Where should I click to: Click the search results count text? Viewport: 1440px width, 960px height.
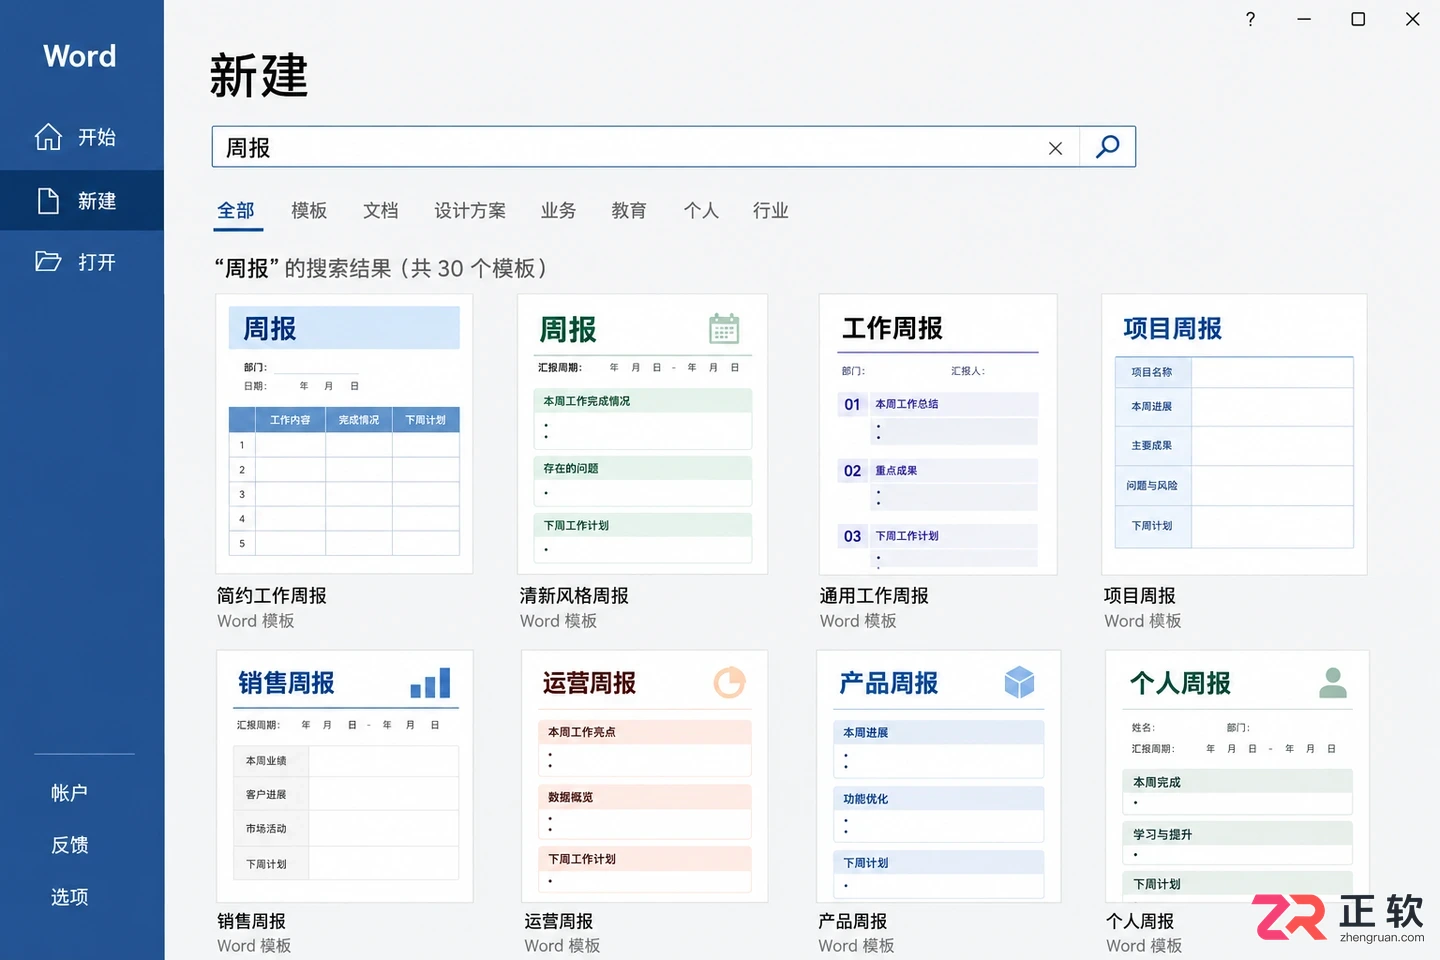tap(381, 268)
